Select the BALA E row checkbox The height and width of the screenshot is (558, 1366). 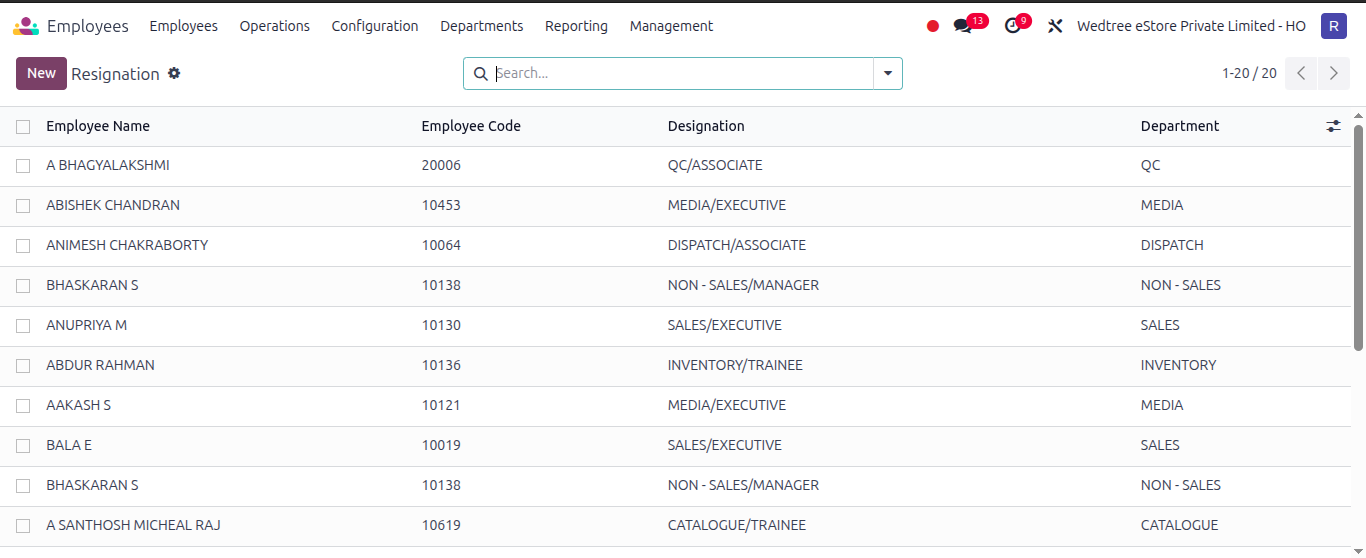(23, 446)
